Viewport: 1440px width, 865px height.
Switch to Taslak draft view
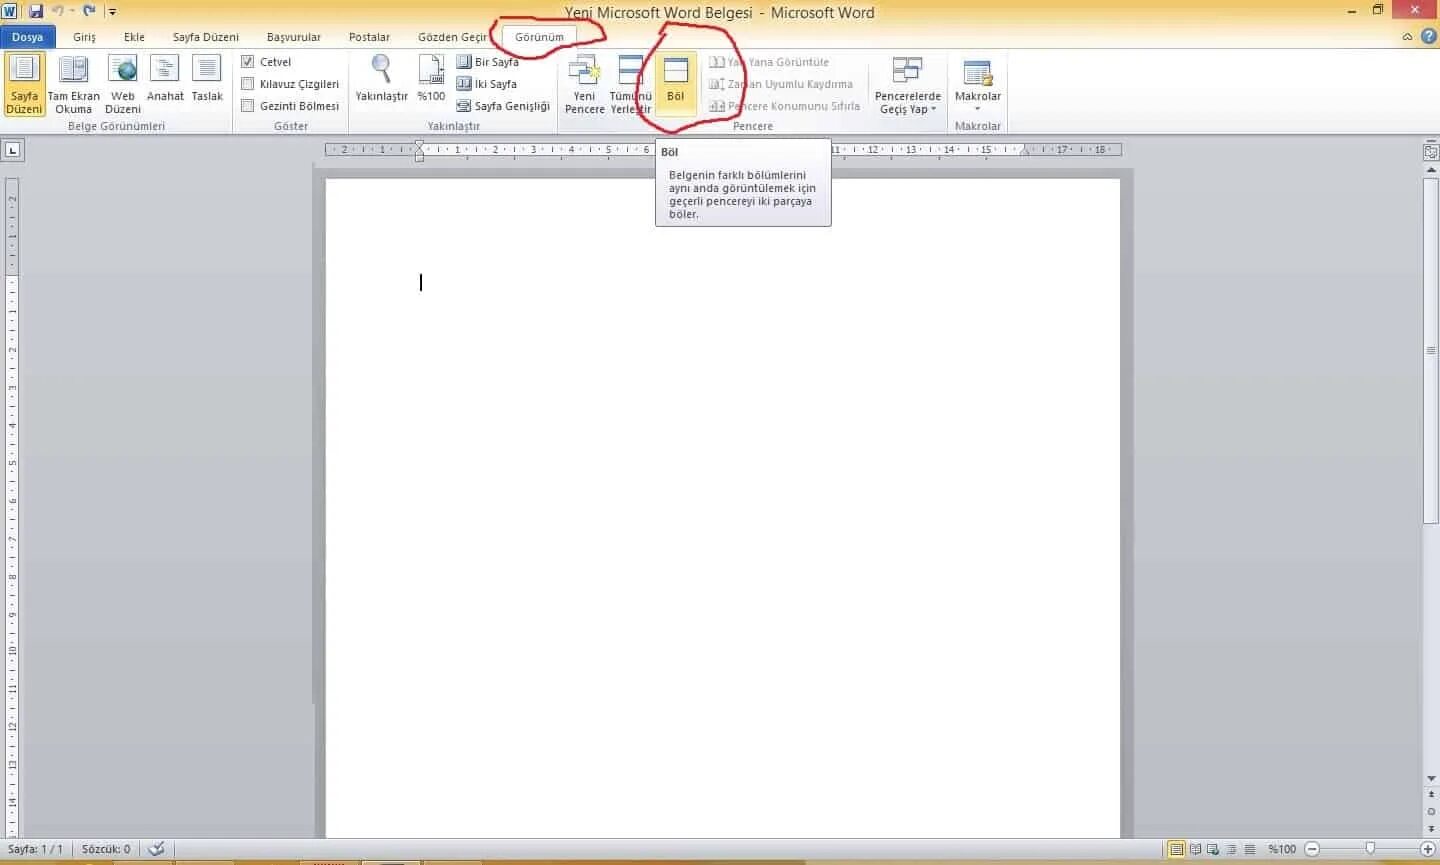(x=207, y=79)
